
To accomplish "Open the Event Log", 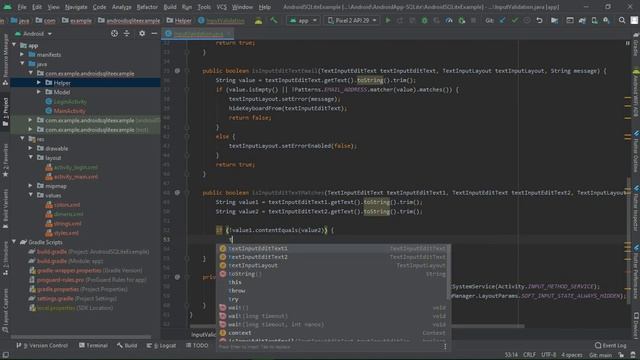I will pyautogui.click(x=610, y=345).
